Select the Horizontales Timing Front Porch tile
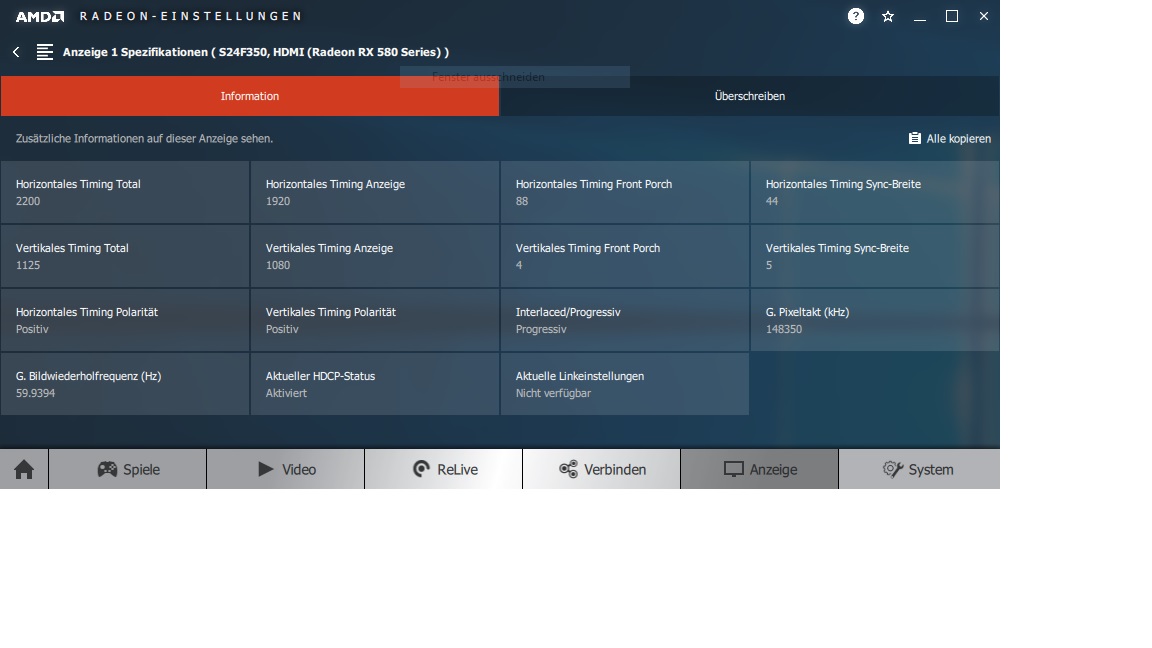 (x=624, y=192)
